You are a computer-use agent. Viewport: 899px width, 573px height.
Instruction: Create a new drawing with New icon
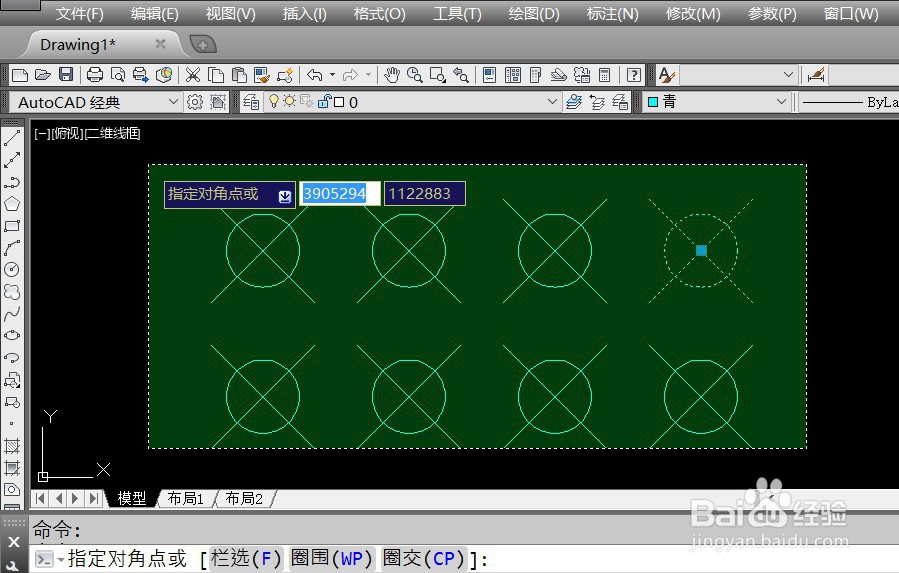pos(20,75)
